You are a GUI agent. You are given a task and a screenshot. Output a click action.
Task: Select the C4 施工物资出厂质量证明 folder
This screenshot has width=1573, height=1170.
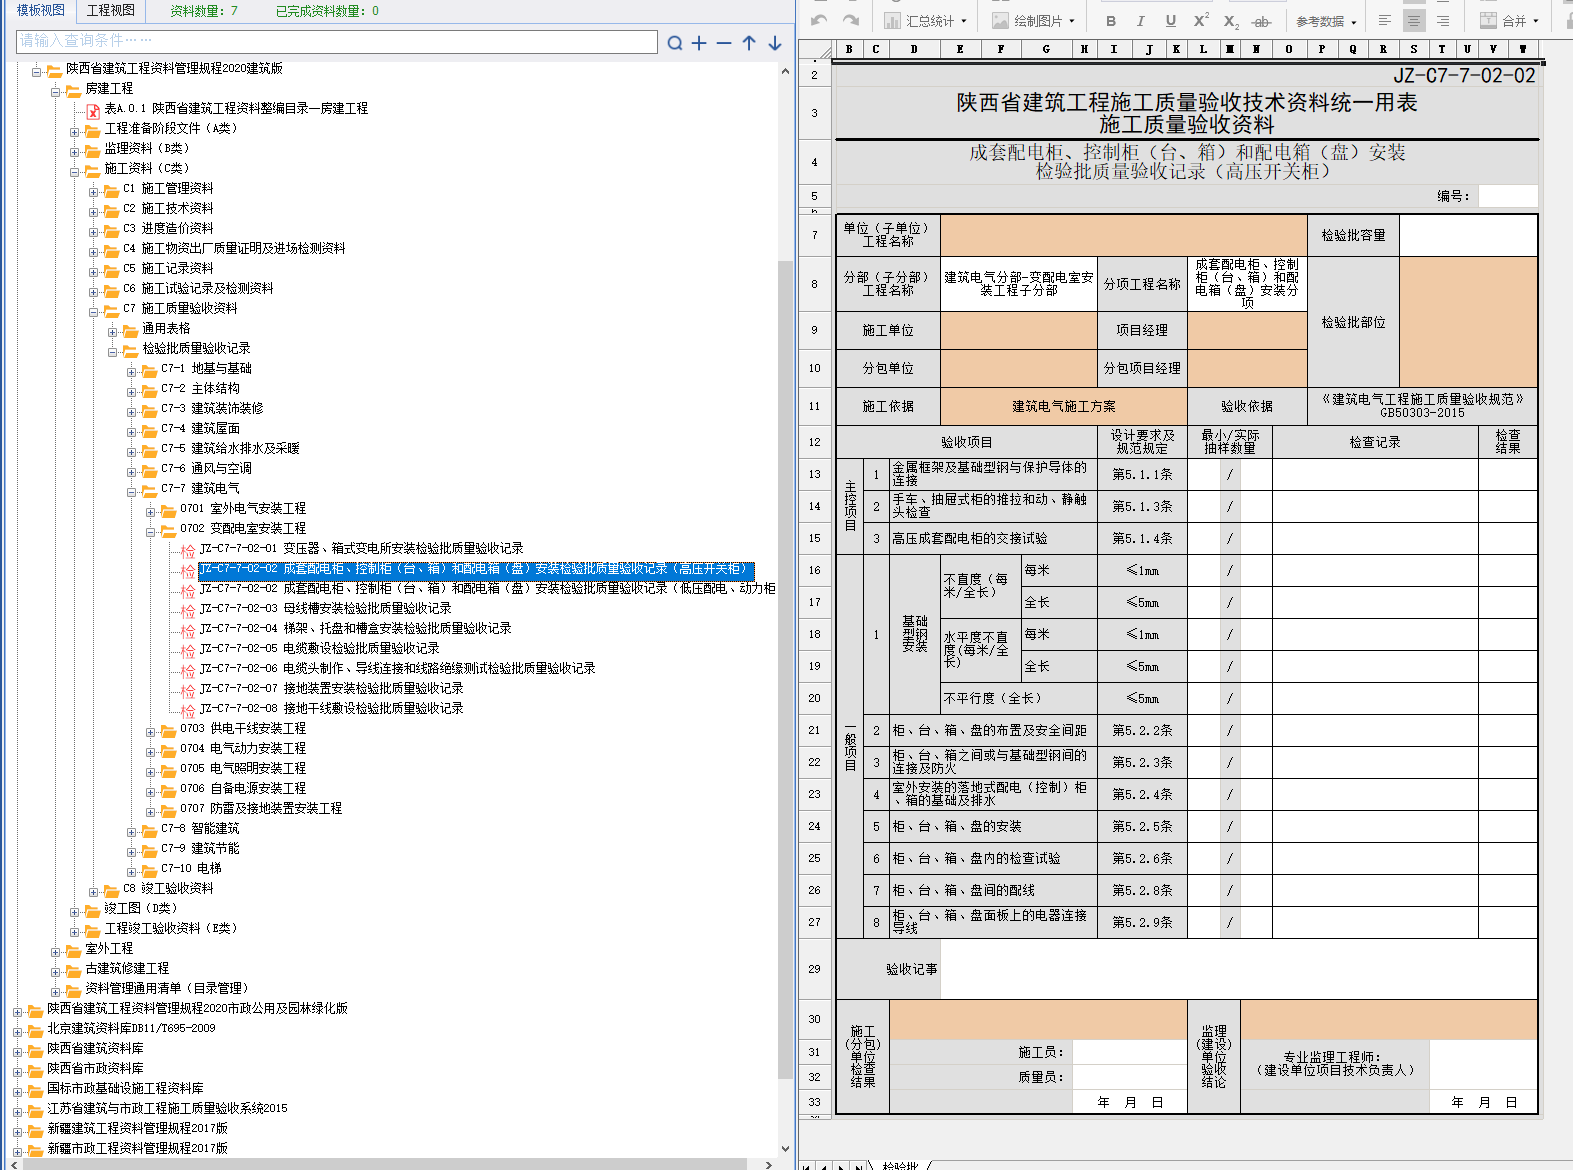coord(234,248)
